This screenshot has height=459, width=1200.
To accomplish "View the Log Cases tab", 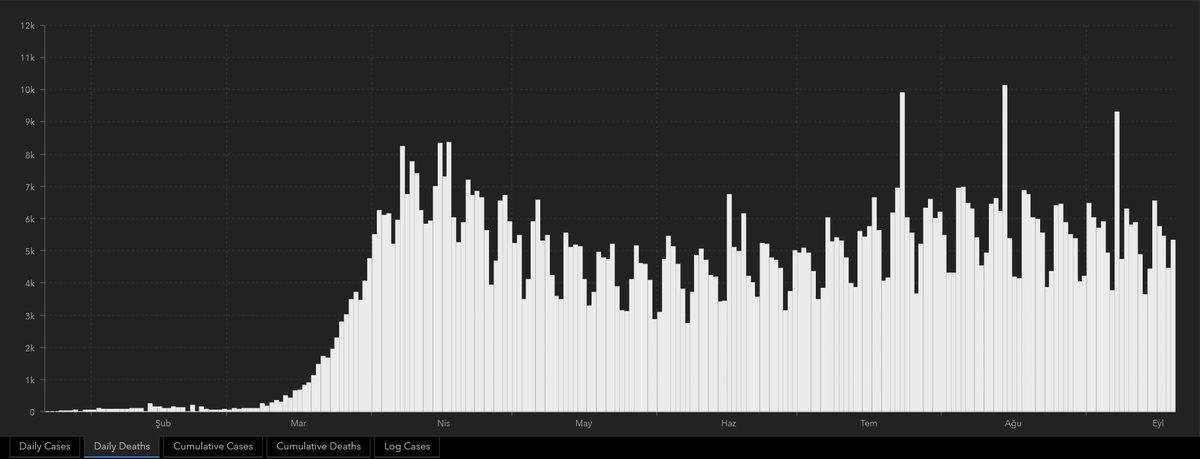I will pyautogui.click(x=407, y=446).
